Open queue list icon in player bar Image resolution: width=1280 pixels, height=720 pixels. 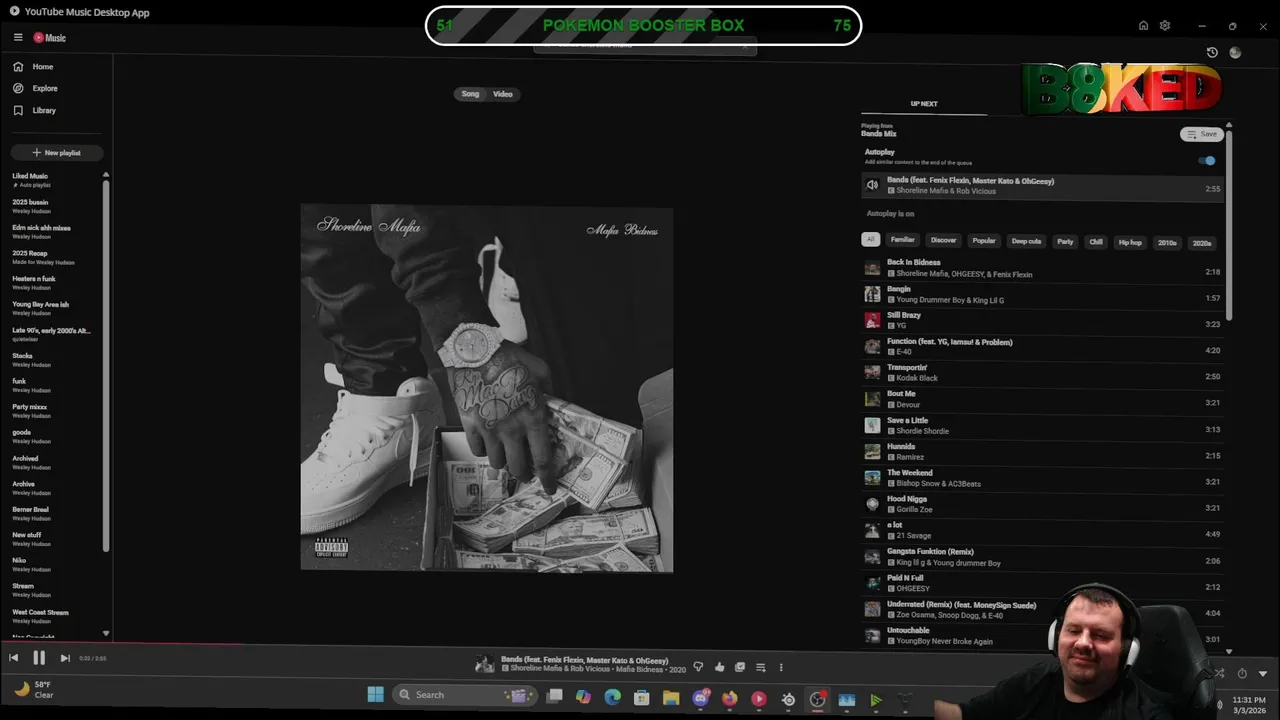[760, 667]
